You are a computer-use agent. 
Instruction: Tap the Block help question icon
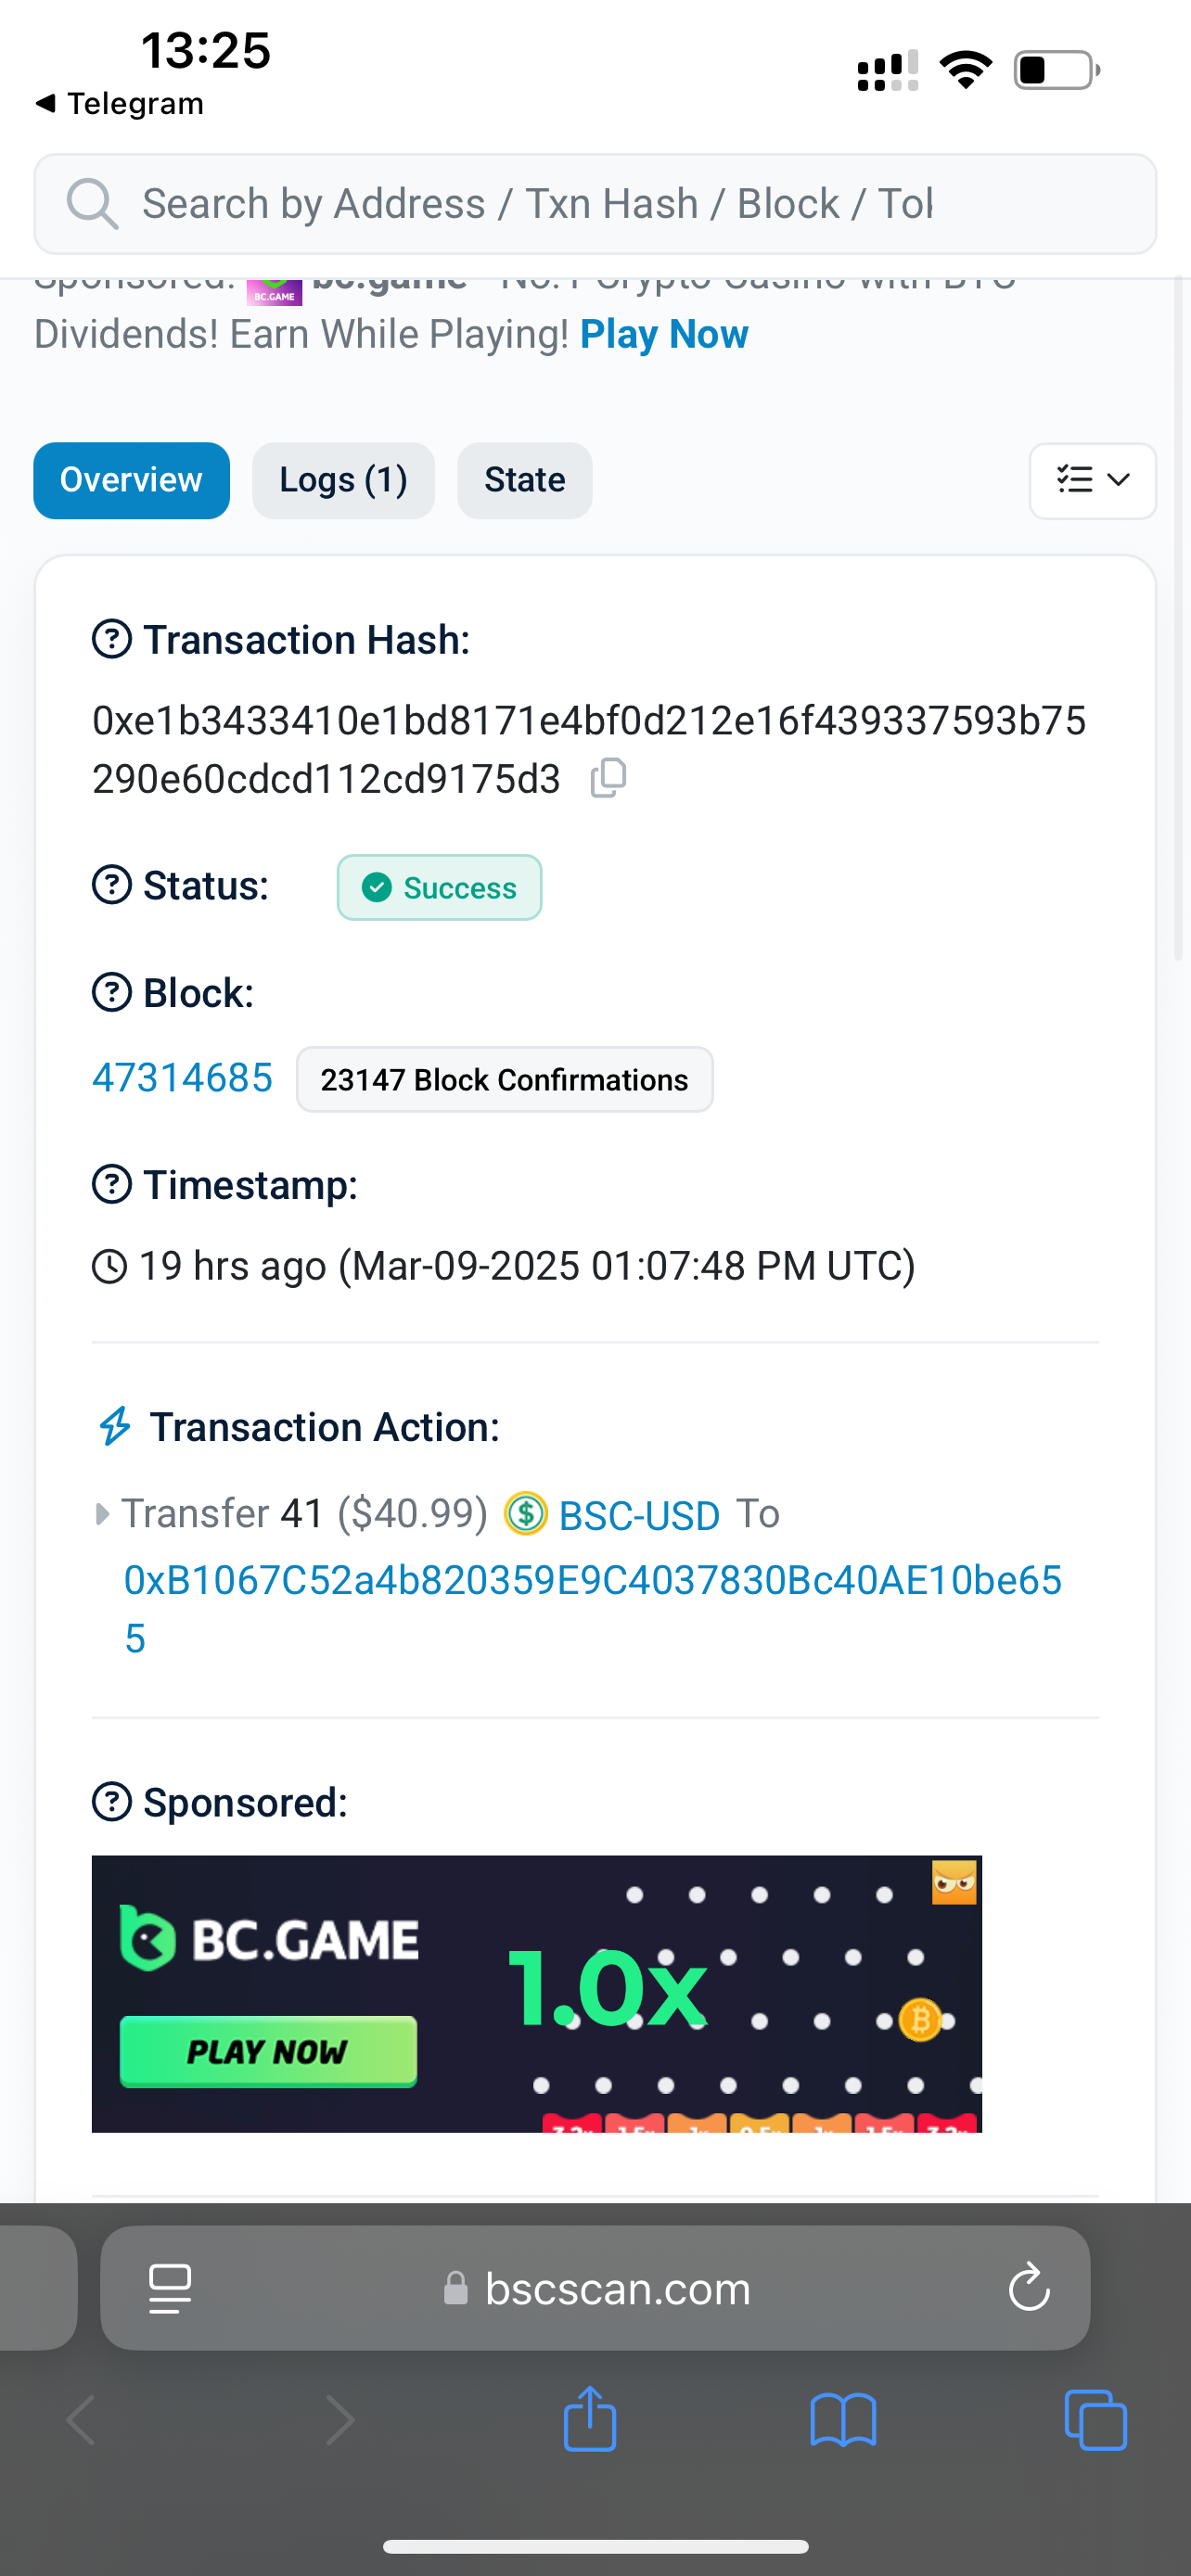112,993
